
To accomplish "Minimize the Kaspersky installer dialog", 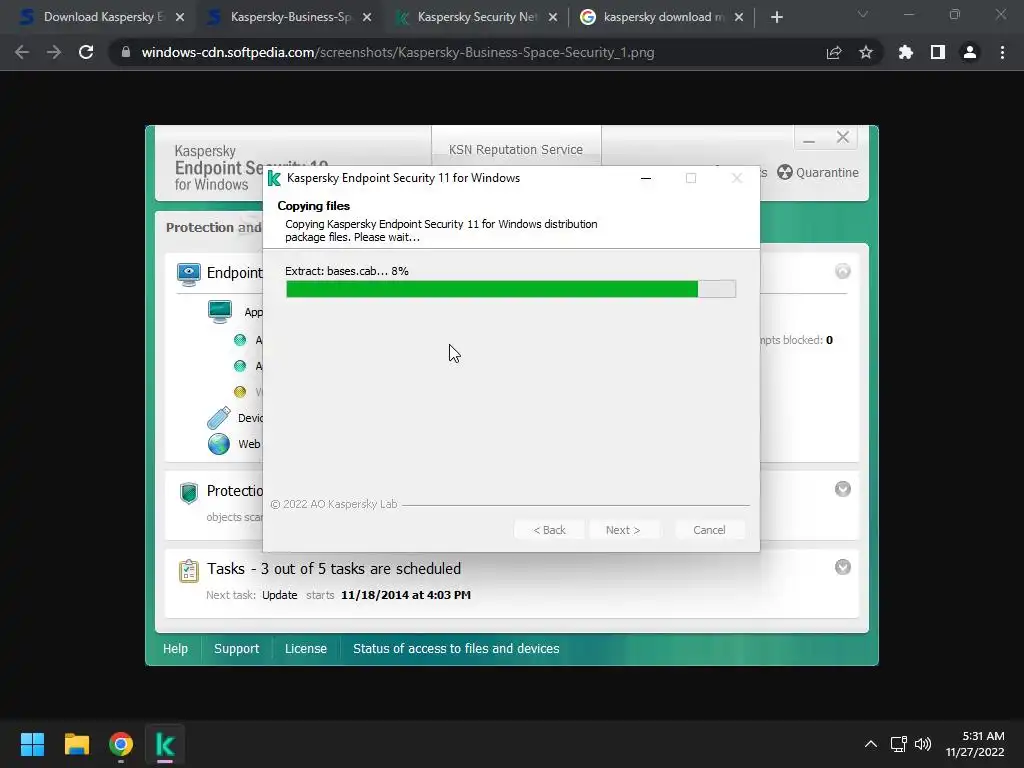I will point(646,178).
